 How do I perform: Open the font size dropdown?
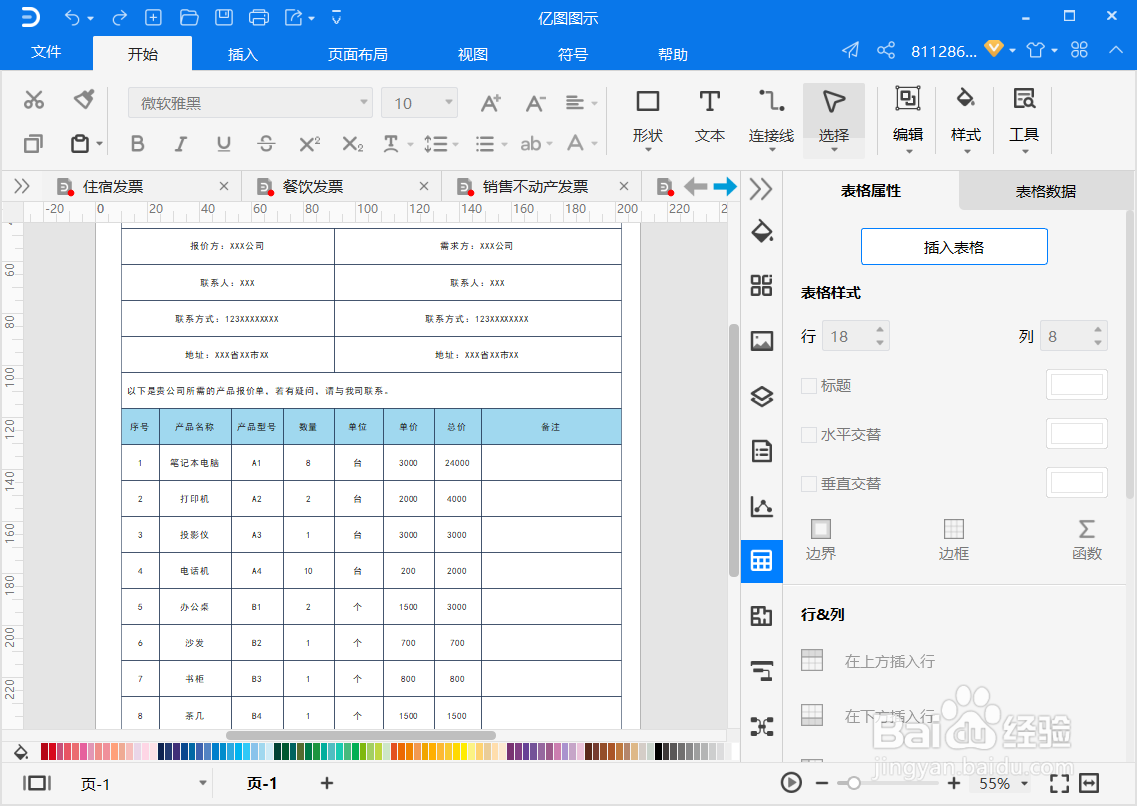click(x=420, y=103)
